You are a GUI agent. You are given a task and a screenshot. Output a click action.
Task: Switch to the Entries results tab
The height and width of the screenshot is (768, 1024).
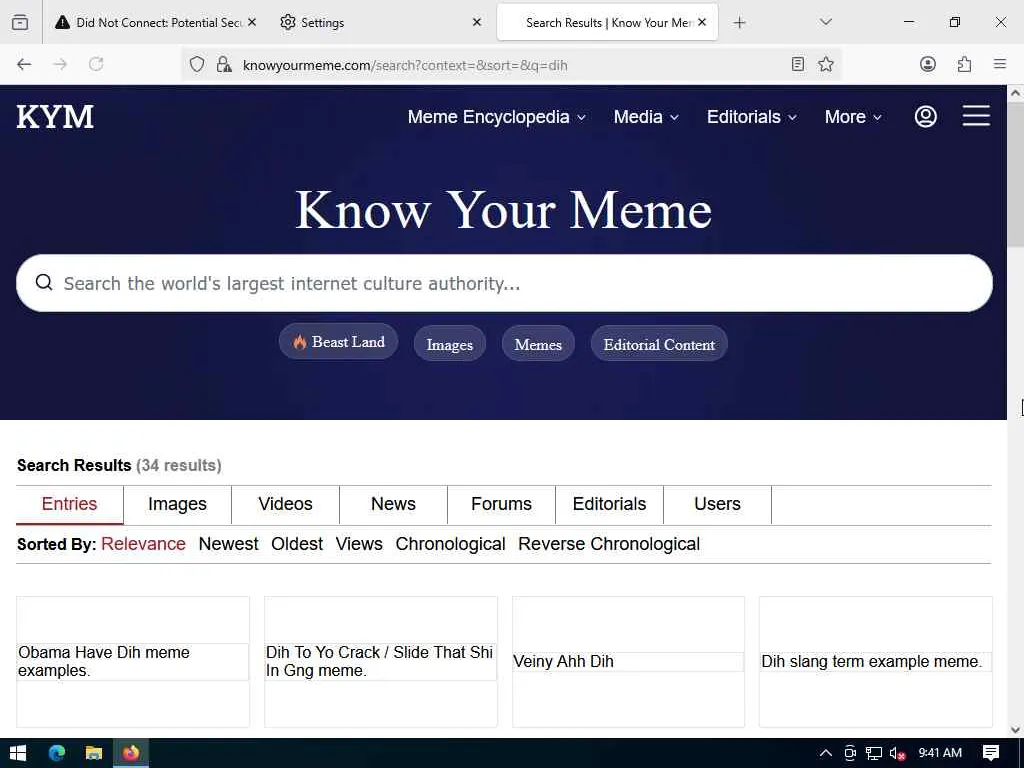point(69,504)
